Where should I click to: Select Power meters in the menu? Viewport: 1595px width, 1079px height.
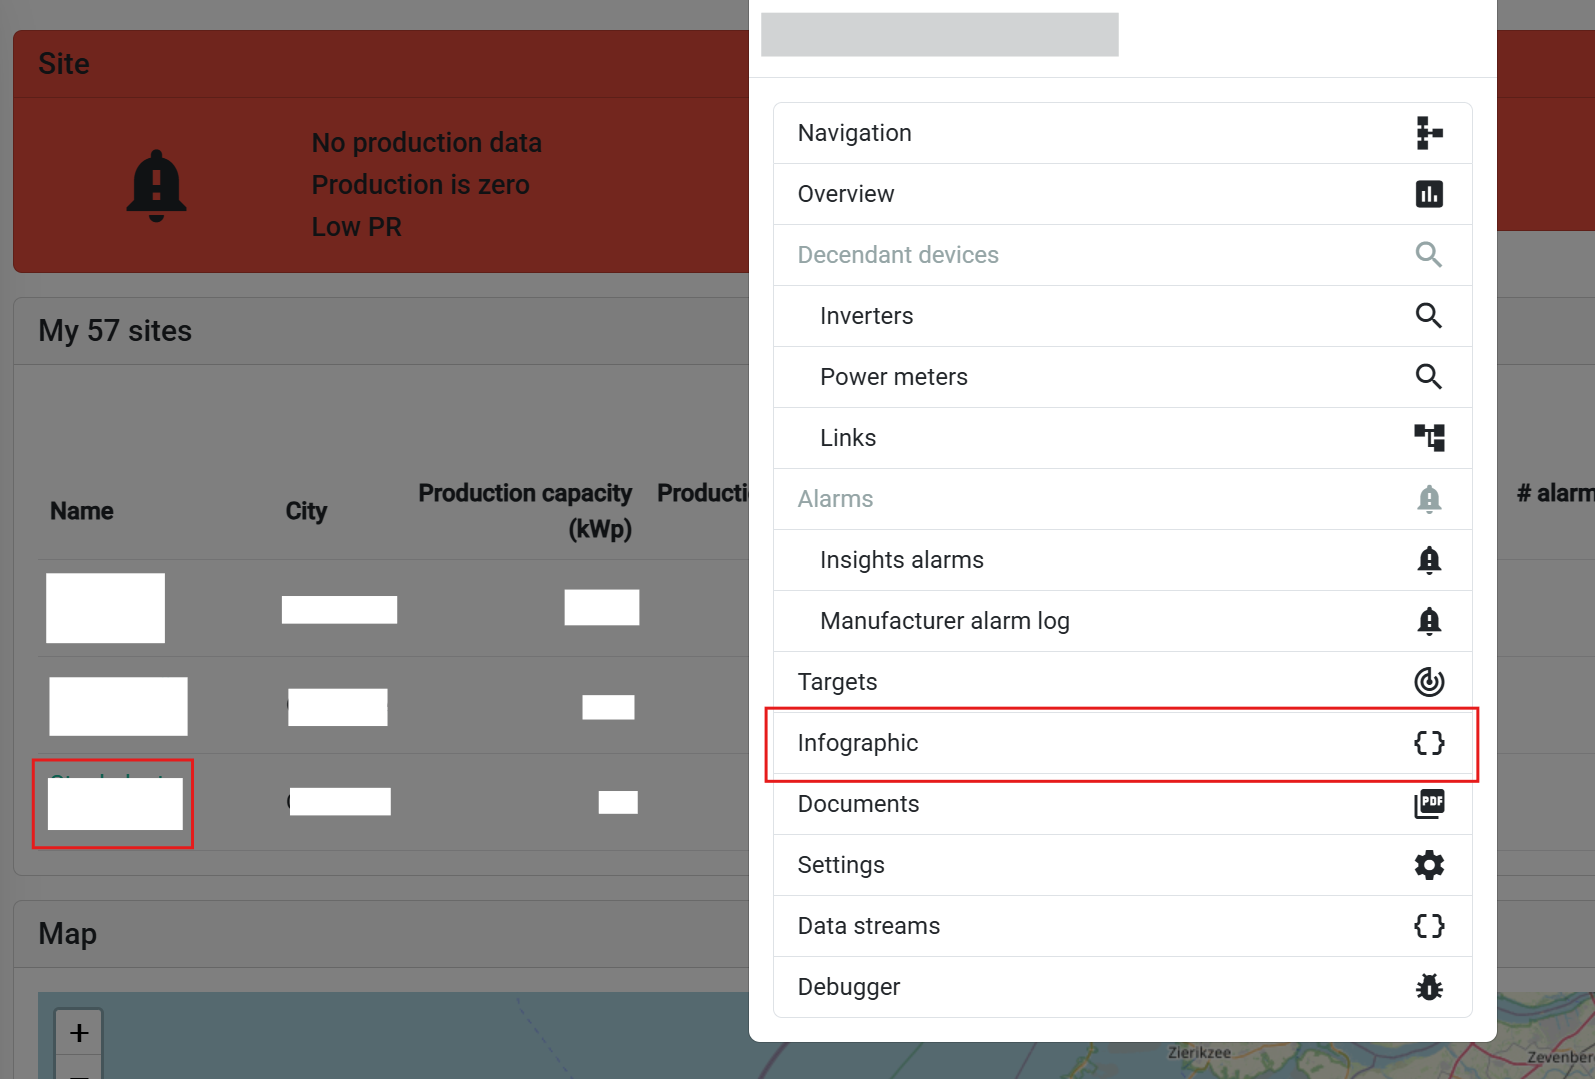click(x=1122, y=377)
